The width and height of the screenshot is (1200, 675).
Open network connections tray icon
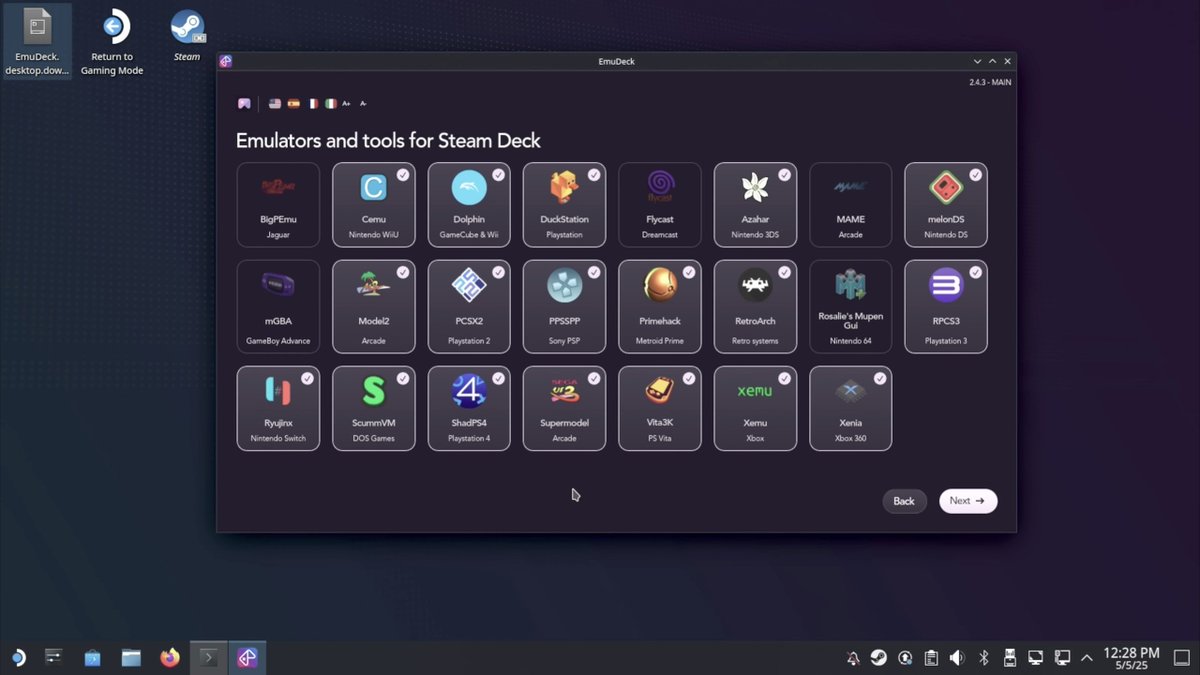pos(1062,658)
